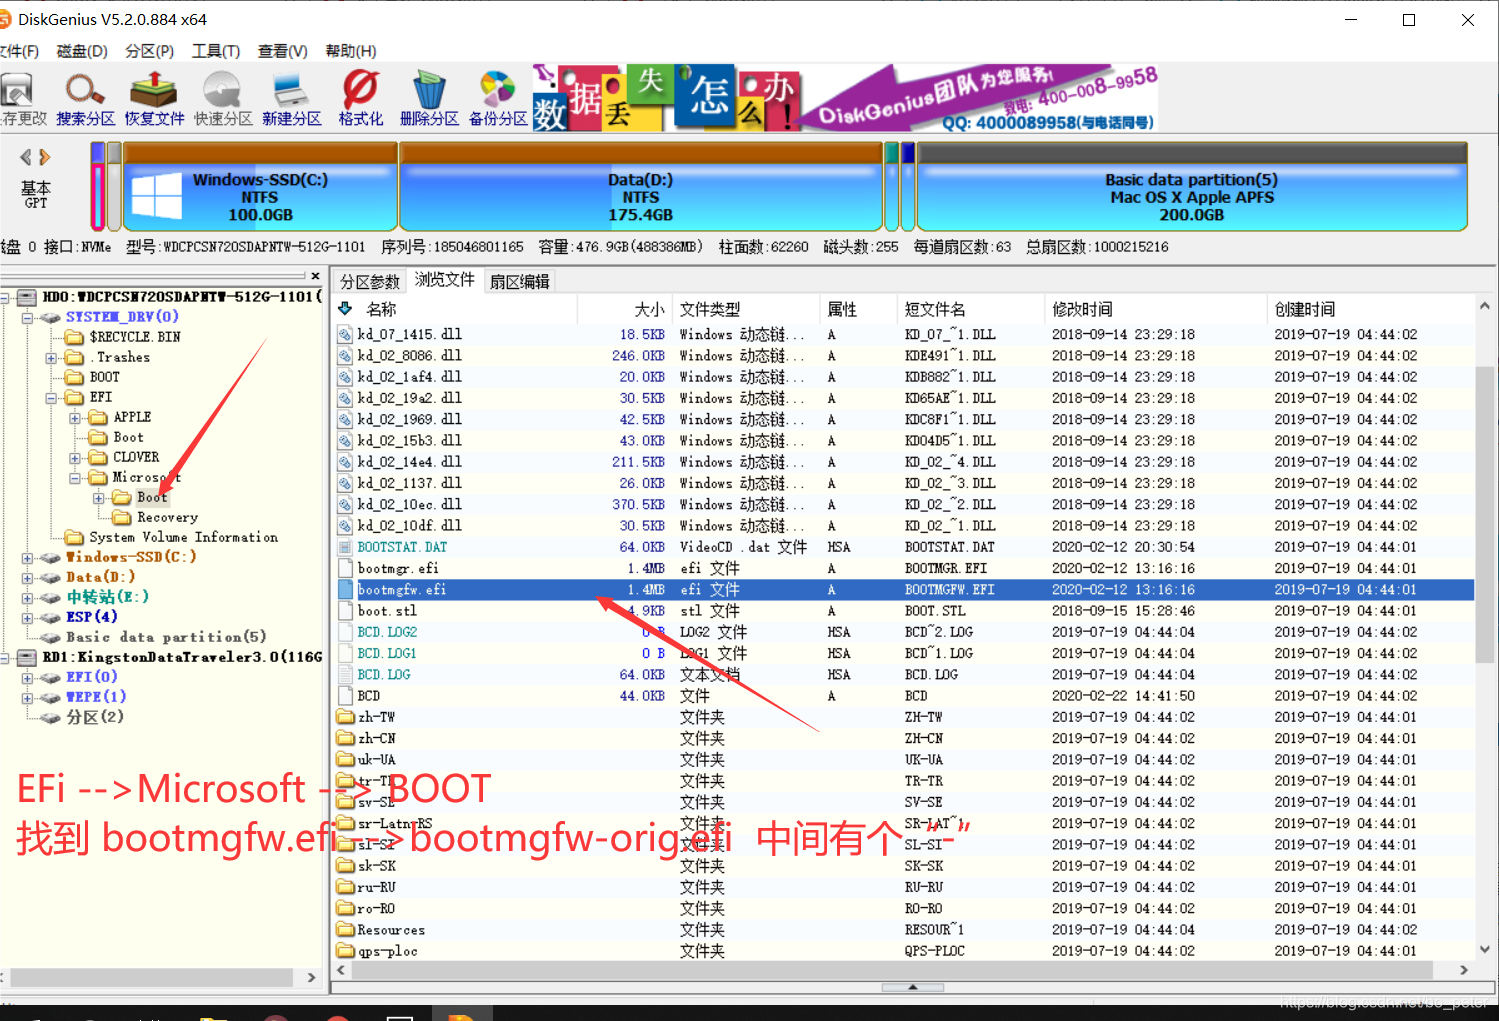Sort files by 短文件名 column header
This screenshot has height=1021, width=1499.
pos(970,309)
